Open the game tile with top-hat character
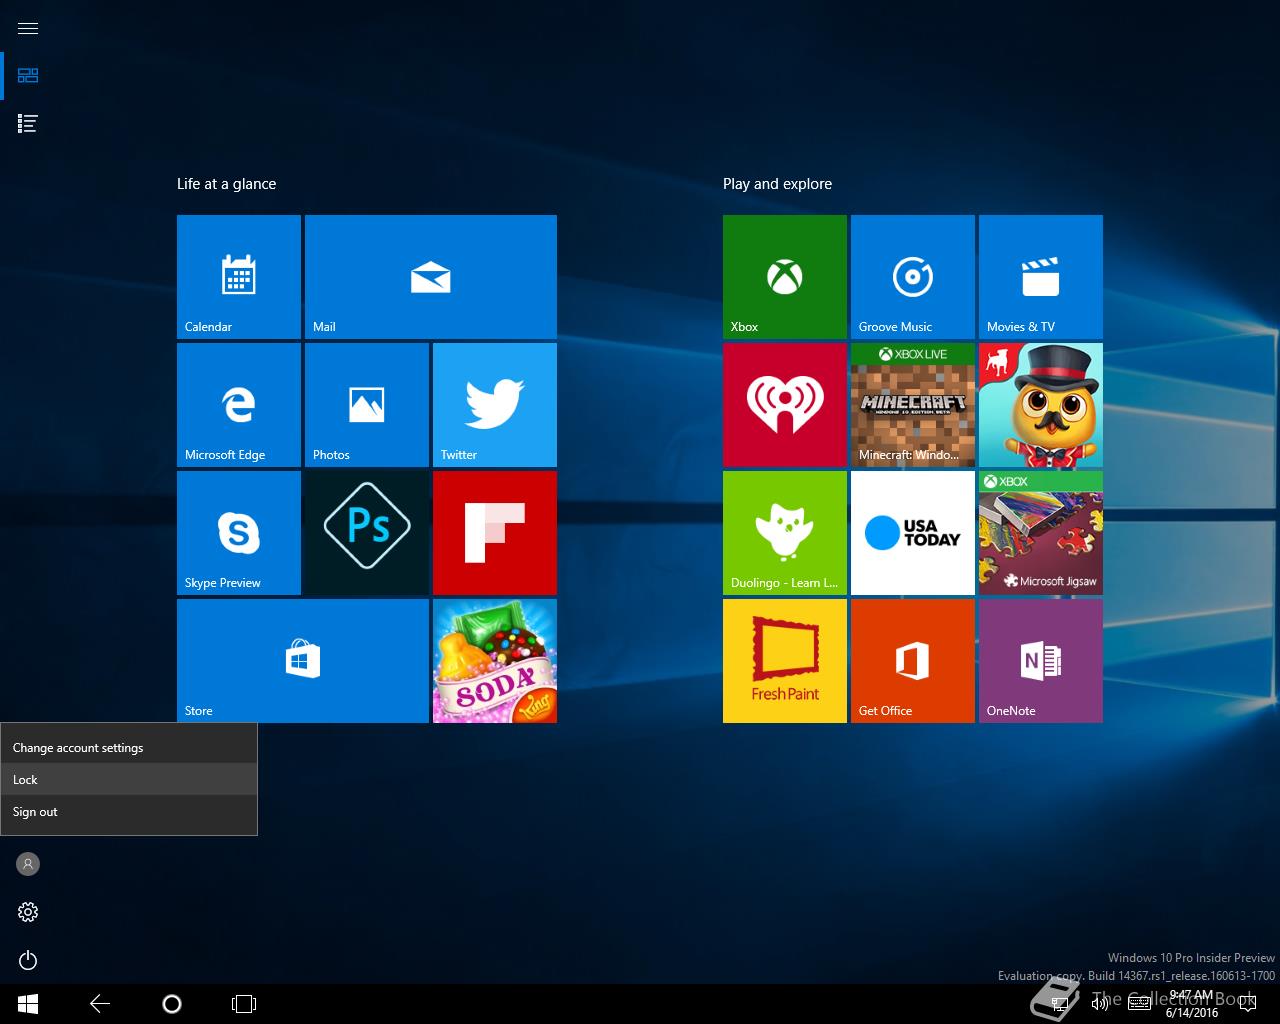The image size is (1280, 1024). (1041, 405)
